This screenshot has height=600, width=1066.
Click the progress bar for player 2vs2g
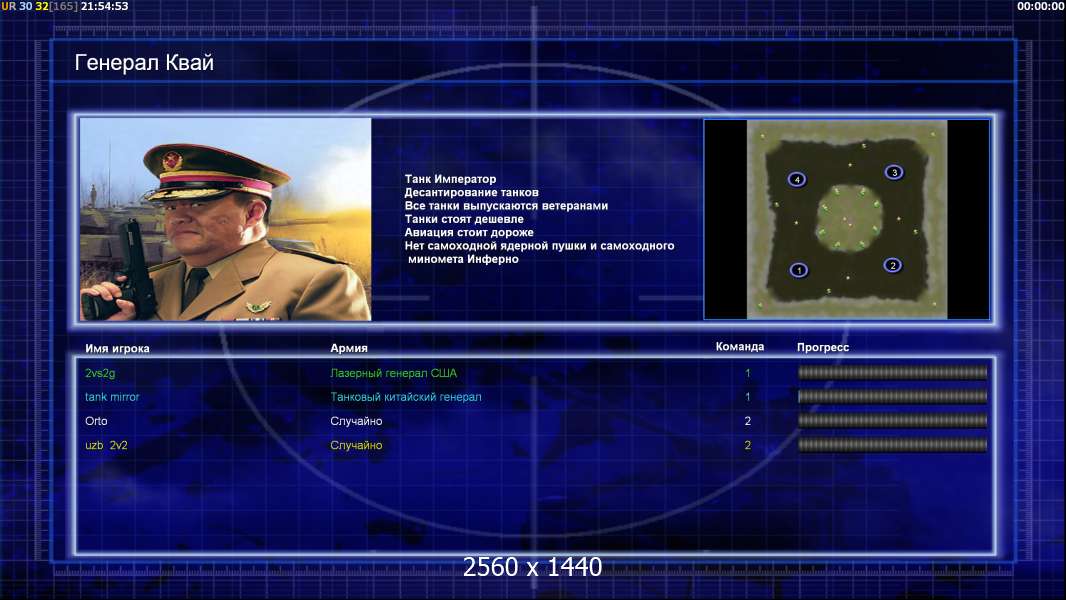tap(892, 372)
